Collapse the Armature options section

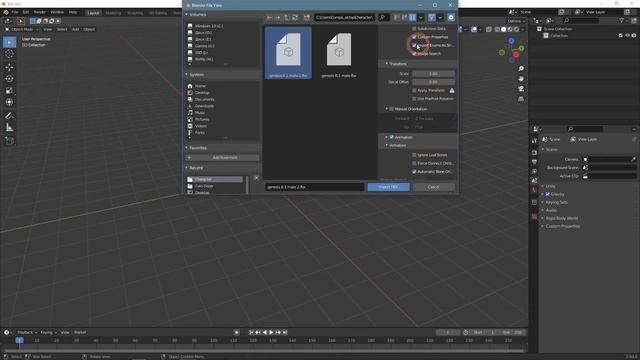pyautogui.click(x=387, y=146)
